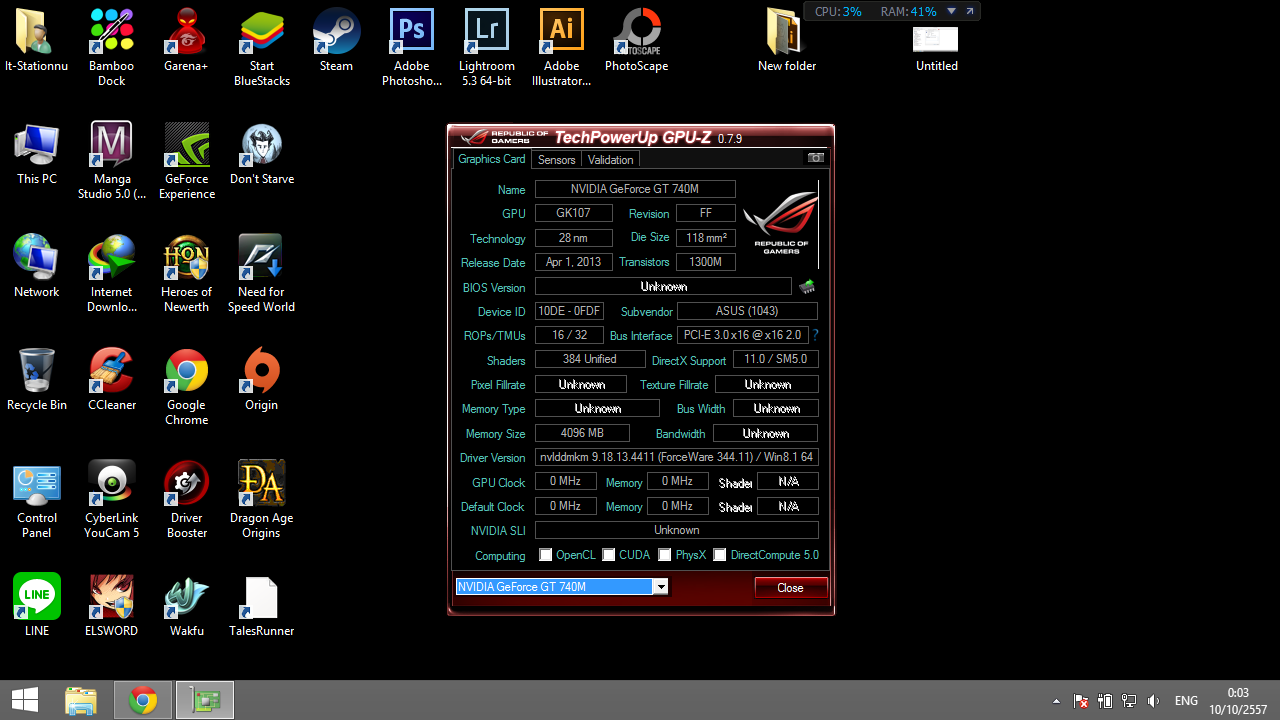Open the Action Center flag tray icon
Screen dimensions: 1280x720
1081,701
